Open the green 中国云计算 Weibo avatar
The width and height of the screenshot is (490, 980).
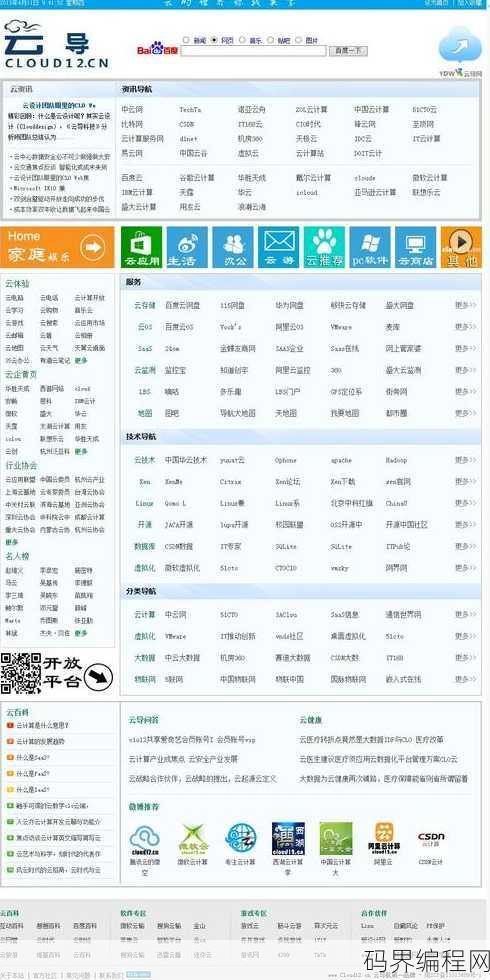coord(336,838)
